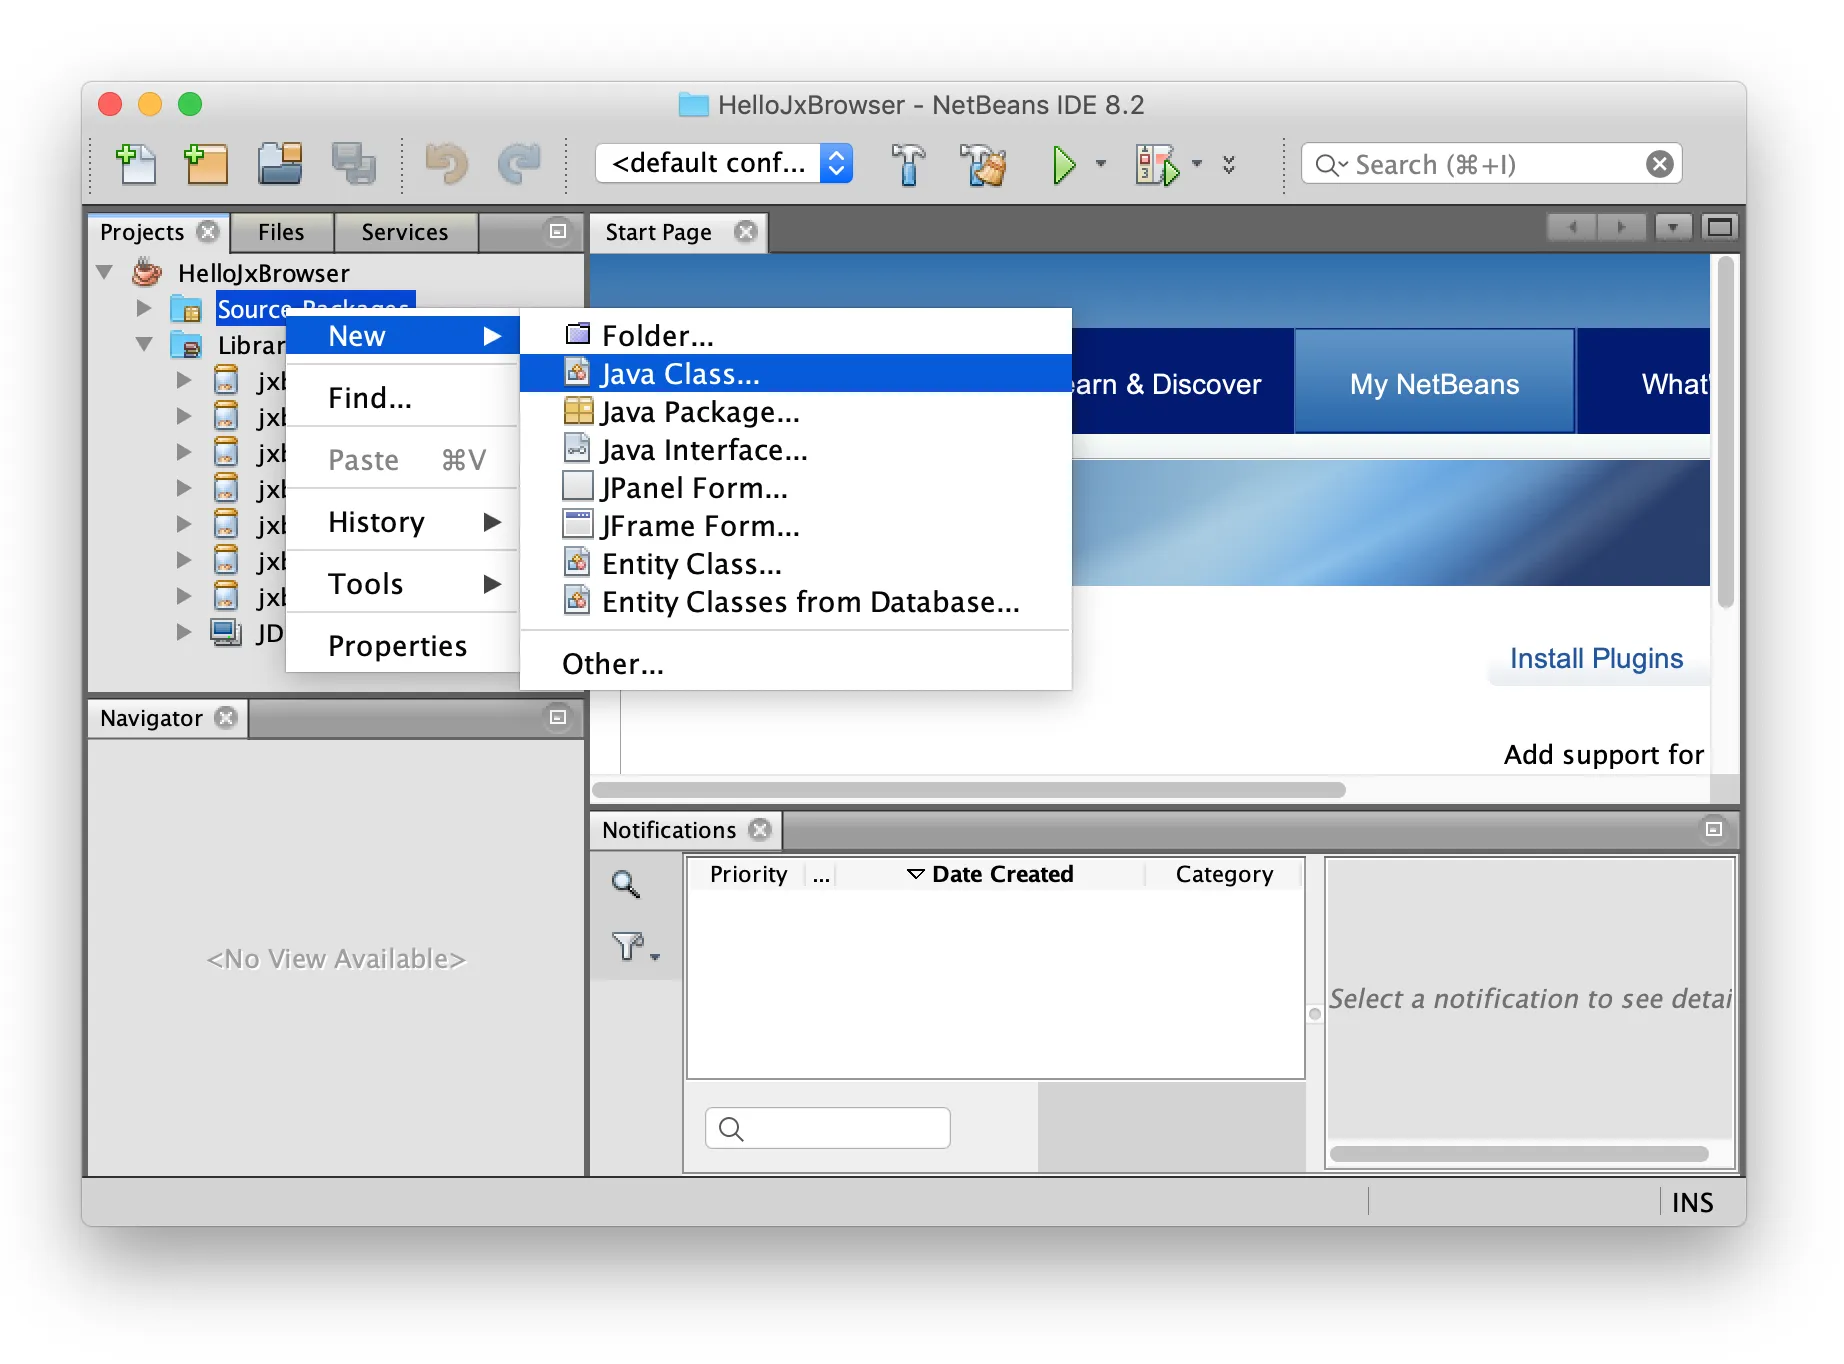Select JPanel Form... menu item
1844x1364 pixels.
coord(796,488)
